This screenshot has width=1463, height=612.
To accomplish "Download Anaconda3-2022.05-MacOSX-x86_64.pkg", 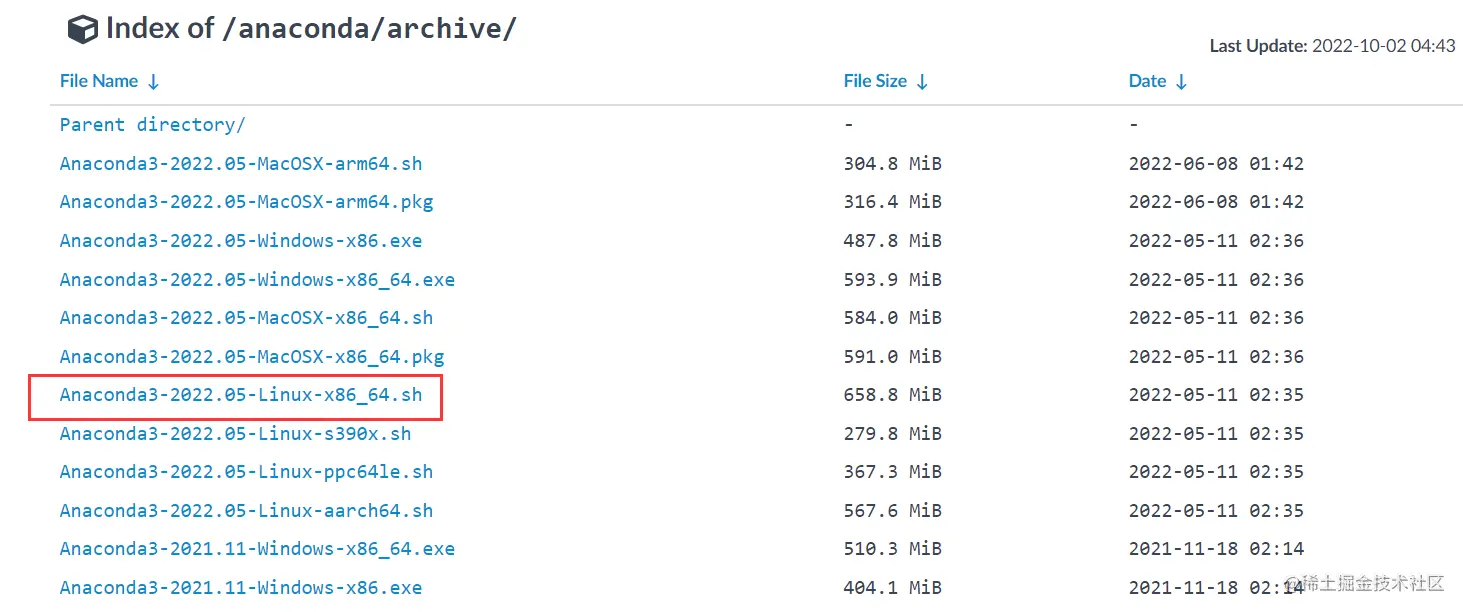I will click(252, 357).
